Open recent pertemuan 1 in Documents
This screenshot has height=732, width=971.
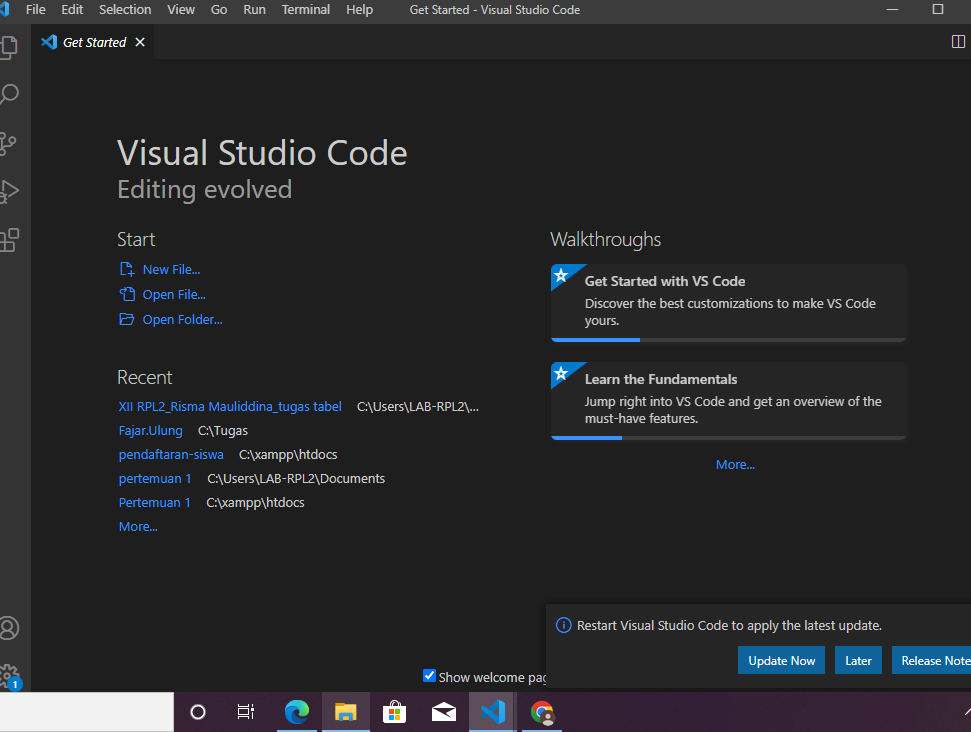tap(155, 479)
